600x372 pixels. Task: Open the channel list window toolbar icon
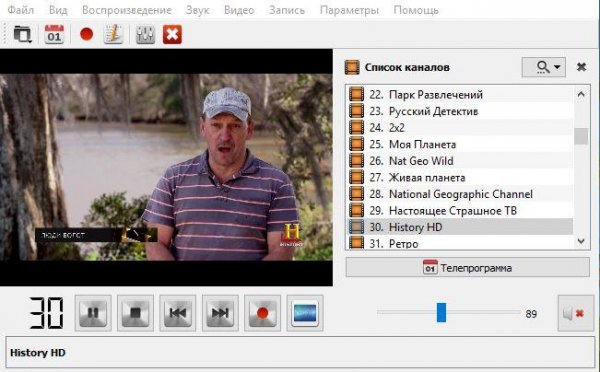(22, 34)
